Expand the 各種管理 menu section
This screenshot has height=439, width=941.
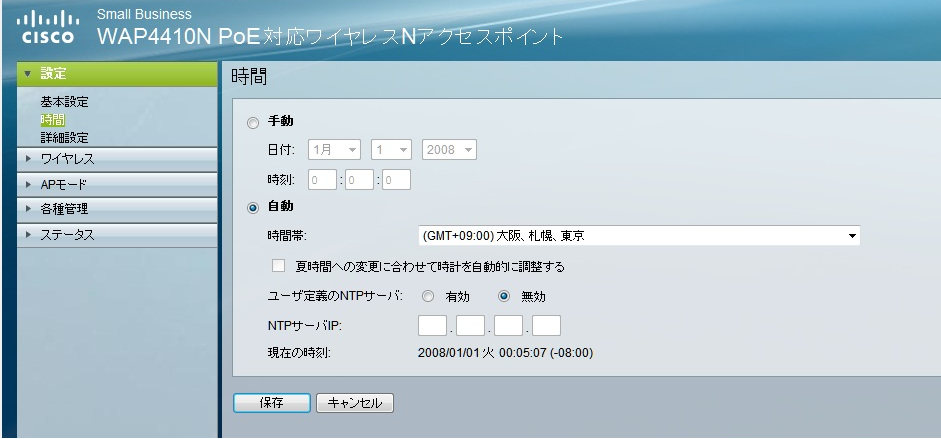pyautogui.click(x=117, y=210)
